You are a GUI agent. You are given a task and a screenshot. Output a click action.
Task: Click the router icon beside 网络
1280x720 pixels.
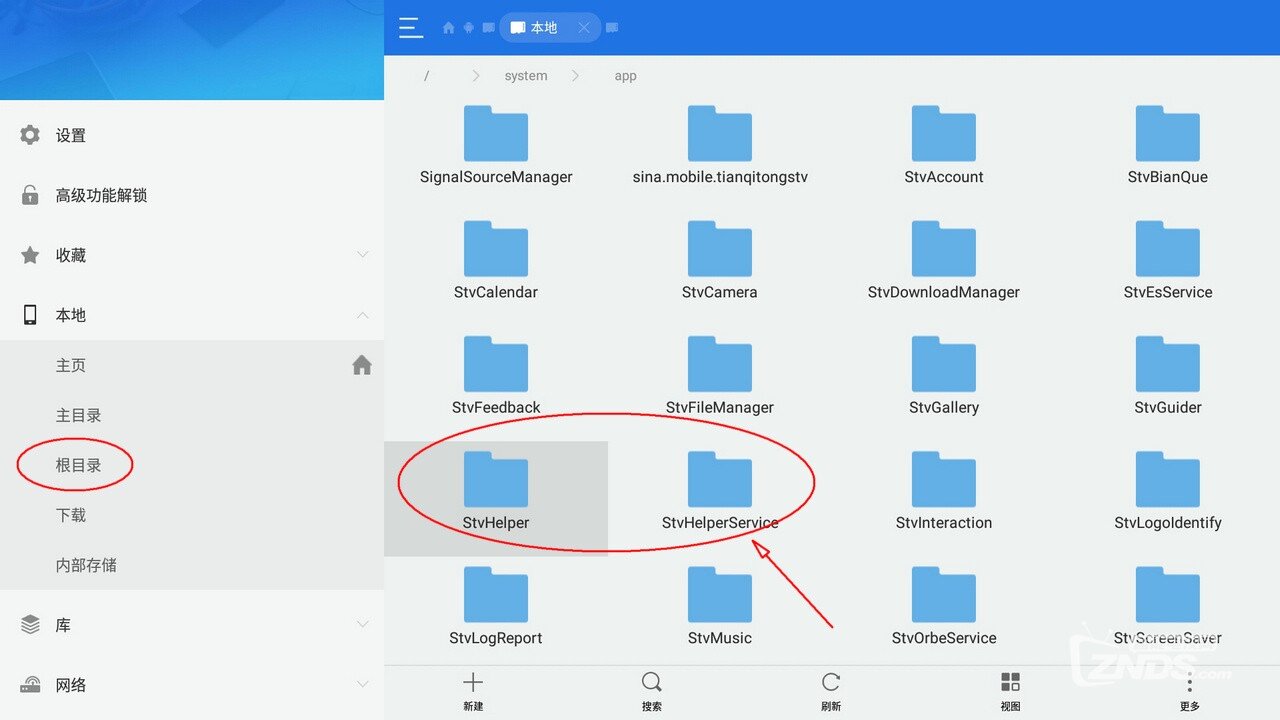click(30, 685)
